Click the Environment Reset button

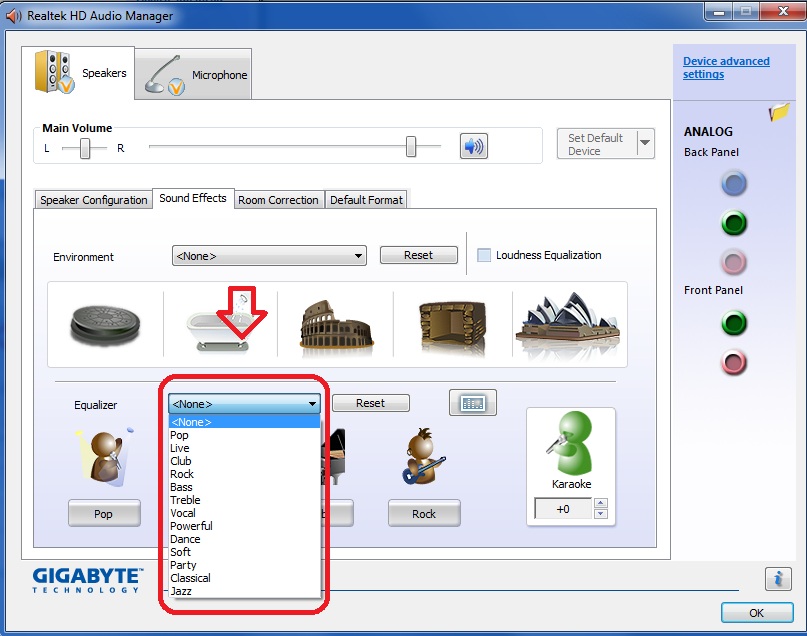pyautogui.click(x=418, y=255)
